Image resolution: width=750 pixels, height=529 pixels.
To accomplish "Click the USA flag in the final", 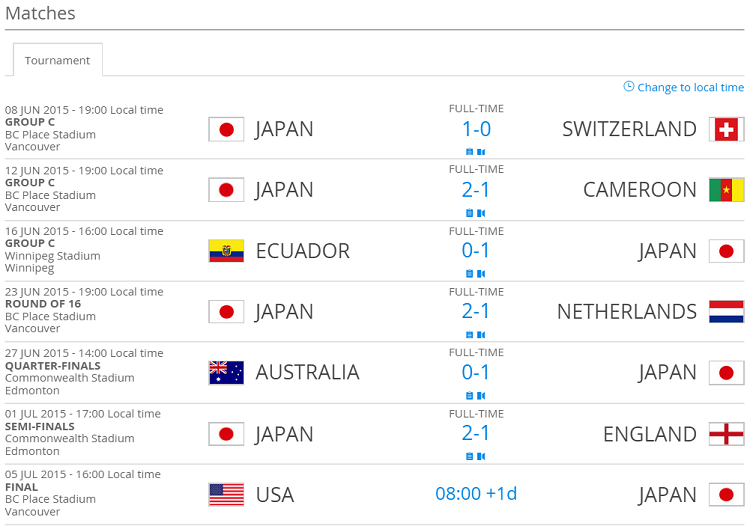I will point(226,495).
